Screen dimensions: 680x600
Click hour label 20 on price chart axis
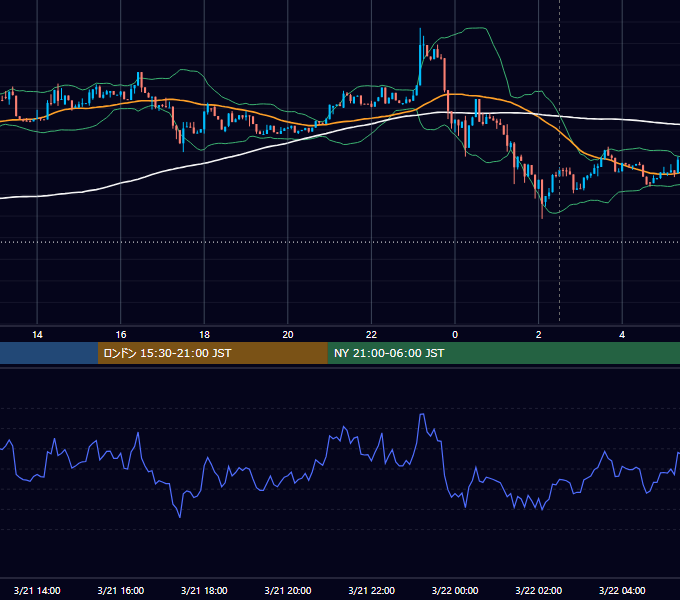point(288,335)
